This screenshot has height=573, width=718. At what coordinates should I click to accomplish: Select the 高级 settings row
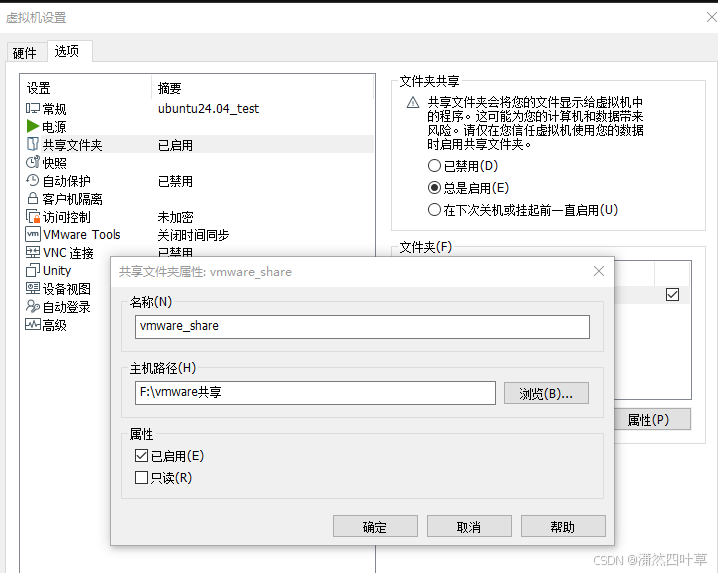coord(66,325)
